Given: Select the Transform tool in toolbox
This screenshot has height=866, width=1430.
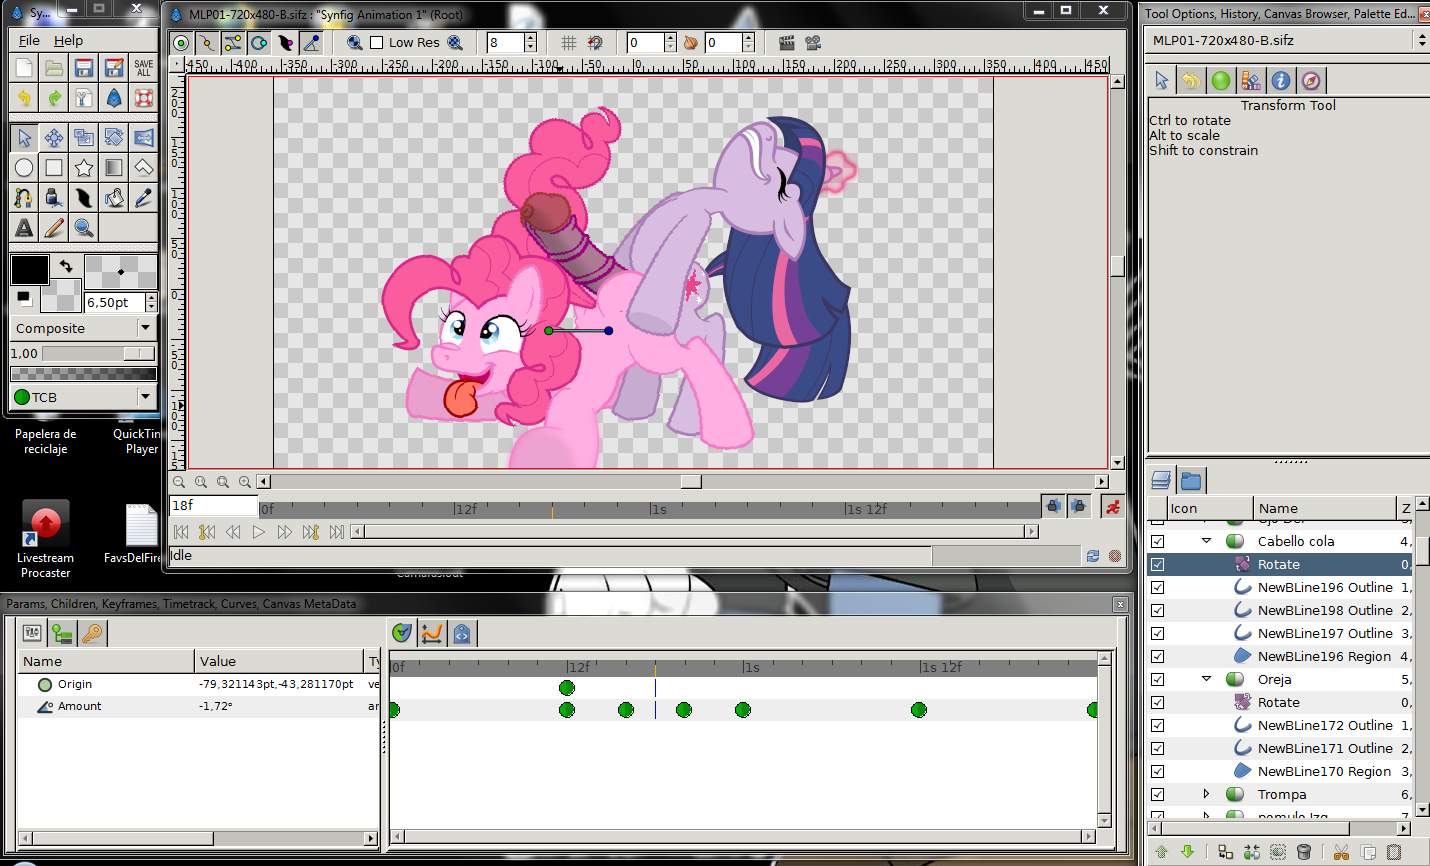Looking at the screenshot, I should [24, 137].
